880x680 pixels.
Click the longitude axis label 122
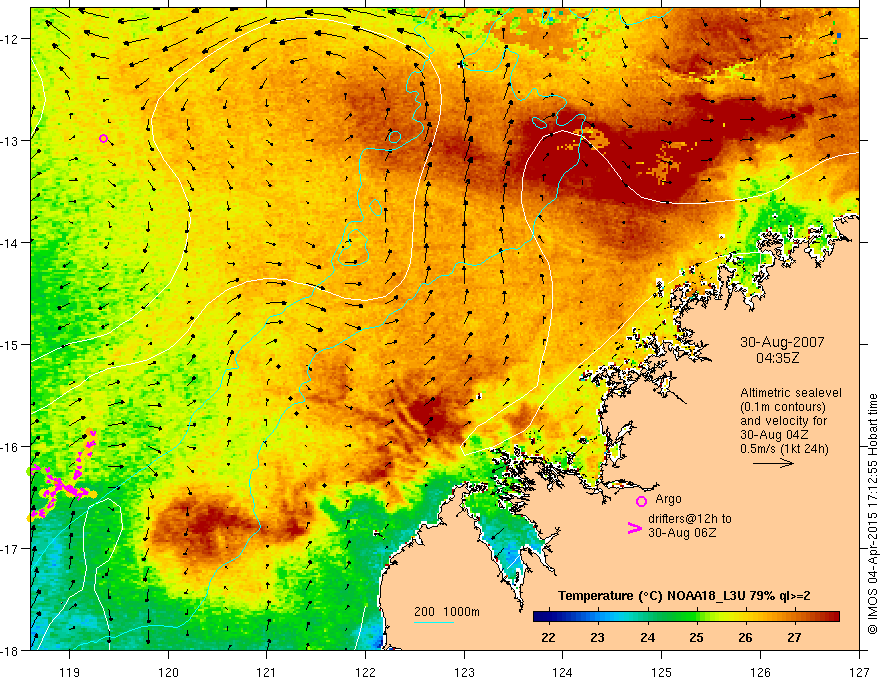tap(365, 672)
